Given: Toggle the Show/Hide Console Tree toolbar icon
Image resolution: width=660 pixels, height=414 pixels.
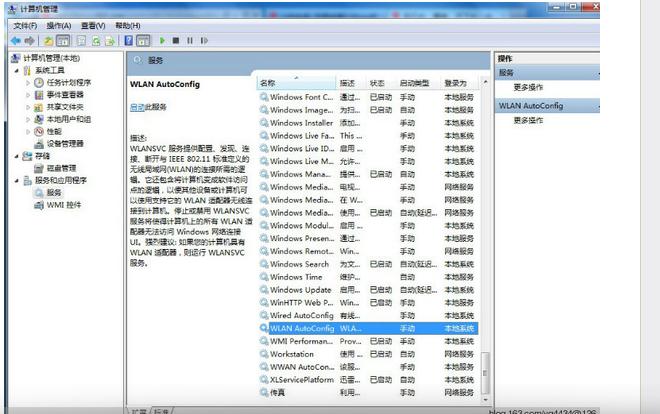Looking at the screenshot, I should 63,41.
